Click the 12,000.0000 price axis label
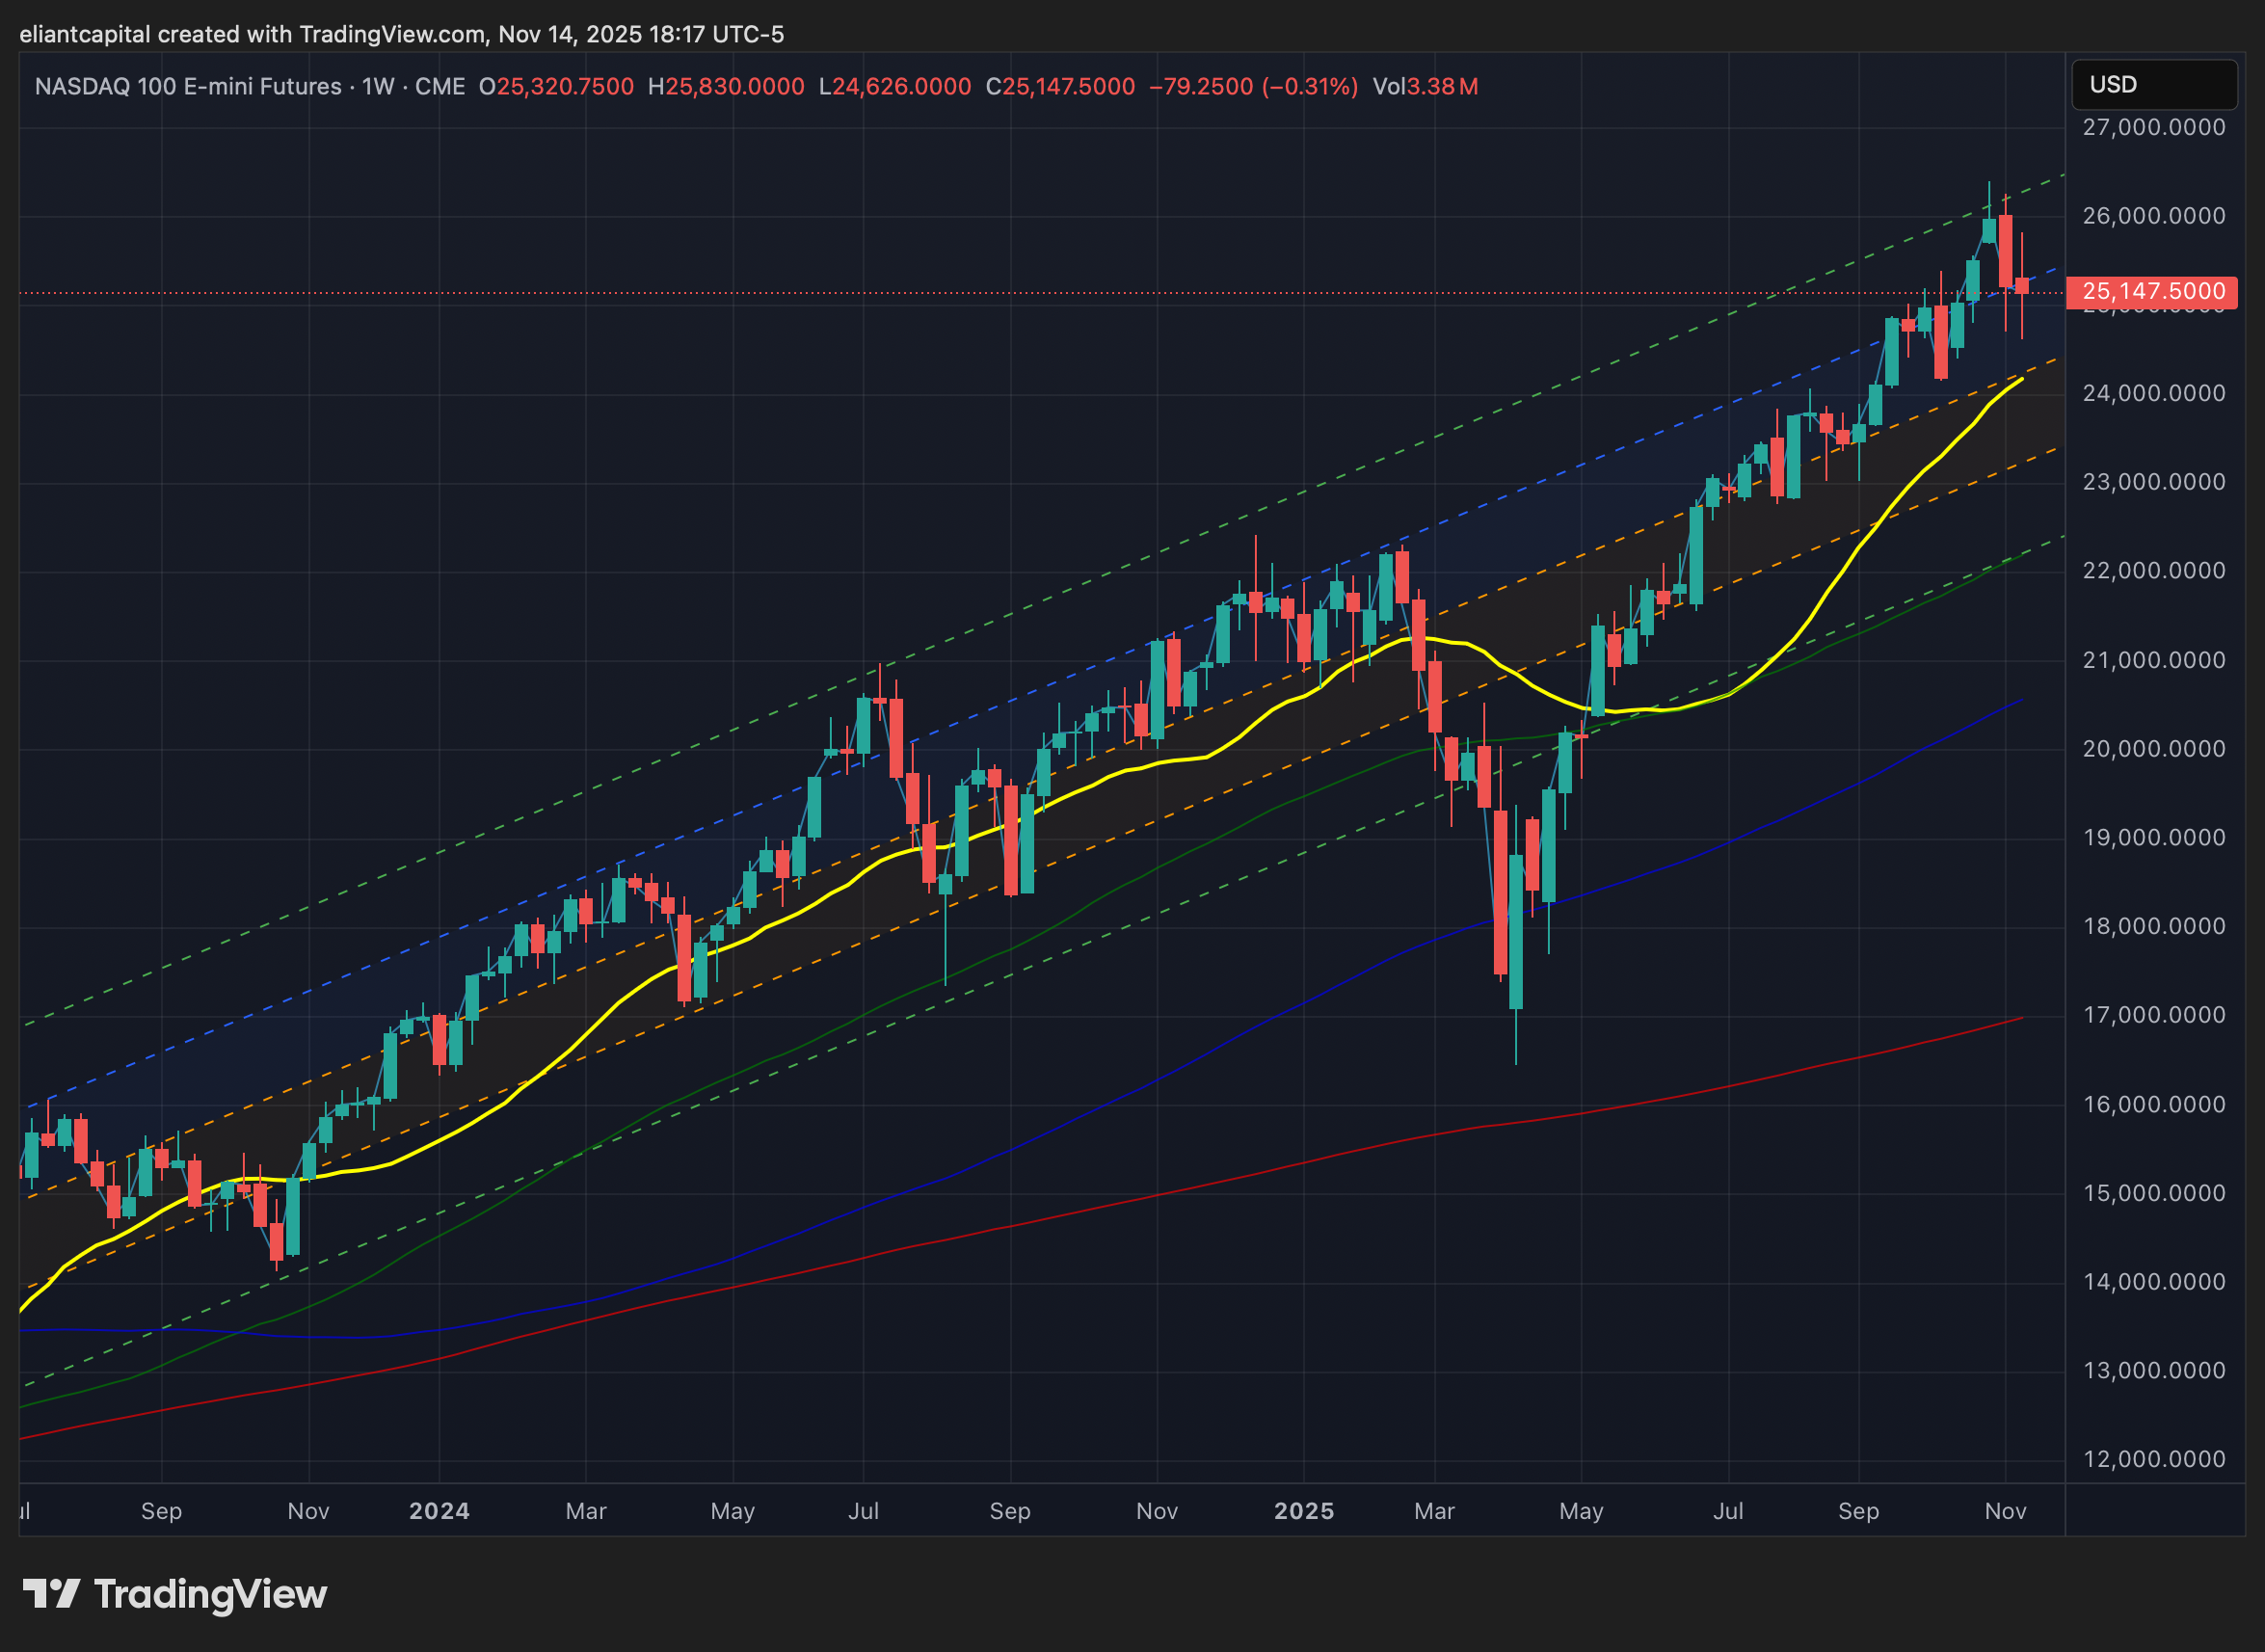This screenshot has height=1652, width=2265. 2153,1459
